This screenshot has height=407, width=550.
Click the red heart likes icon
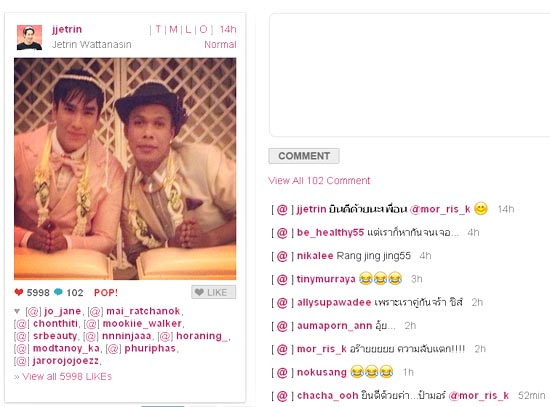point(19,292)
